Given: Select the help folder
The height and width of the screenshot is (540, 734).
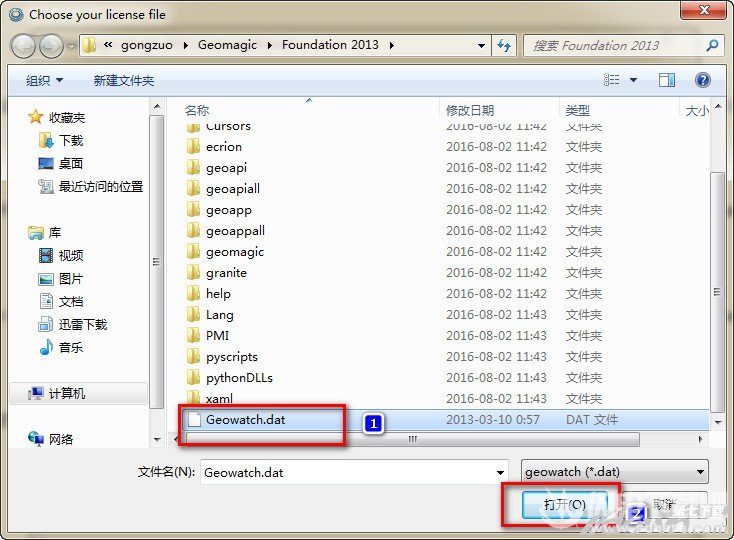Looking at the screenshot, I should point(218,293).
